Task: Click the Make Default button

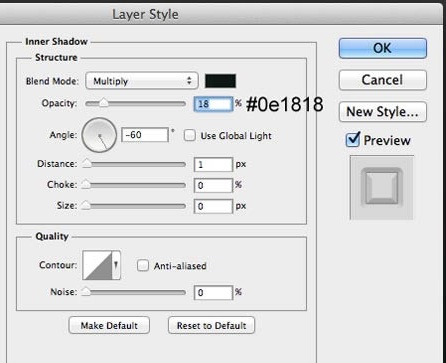Action: click(x=109, y=325)
